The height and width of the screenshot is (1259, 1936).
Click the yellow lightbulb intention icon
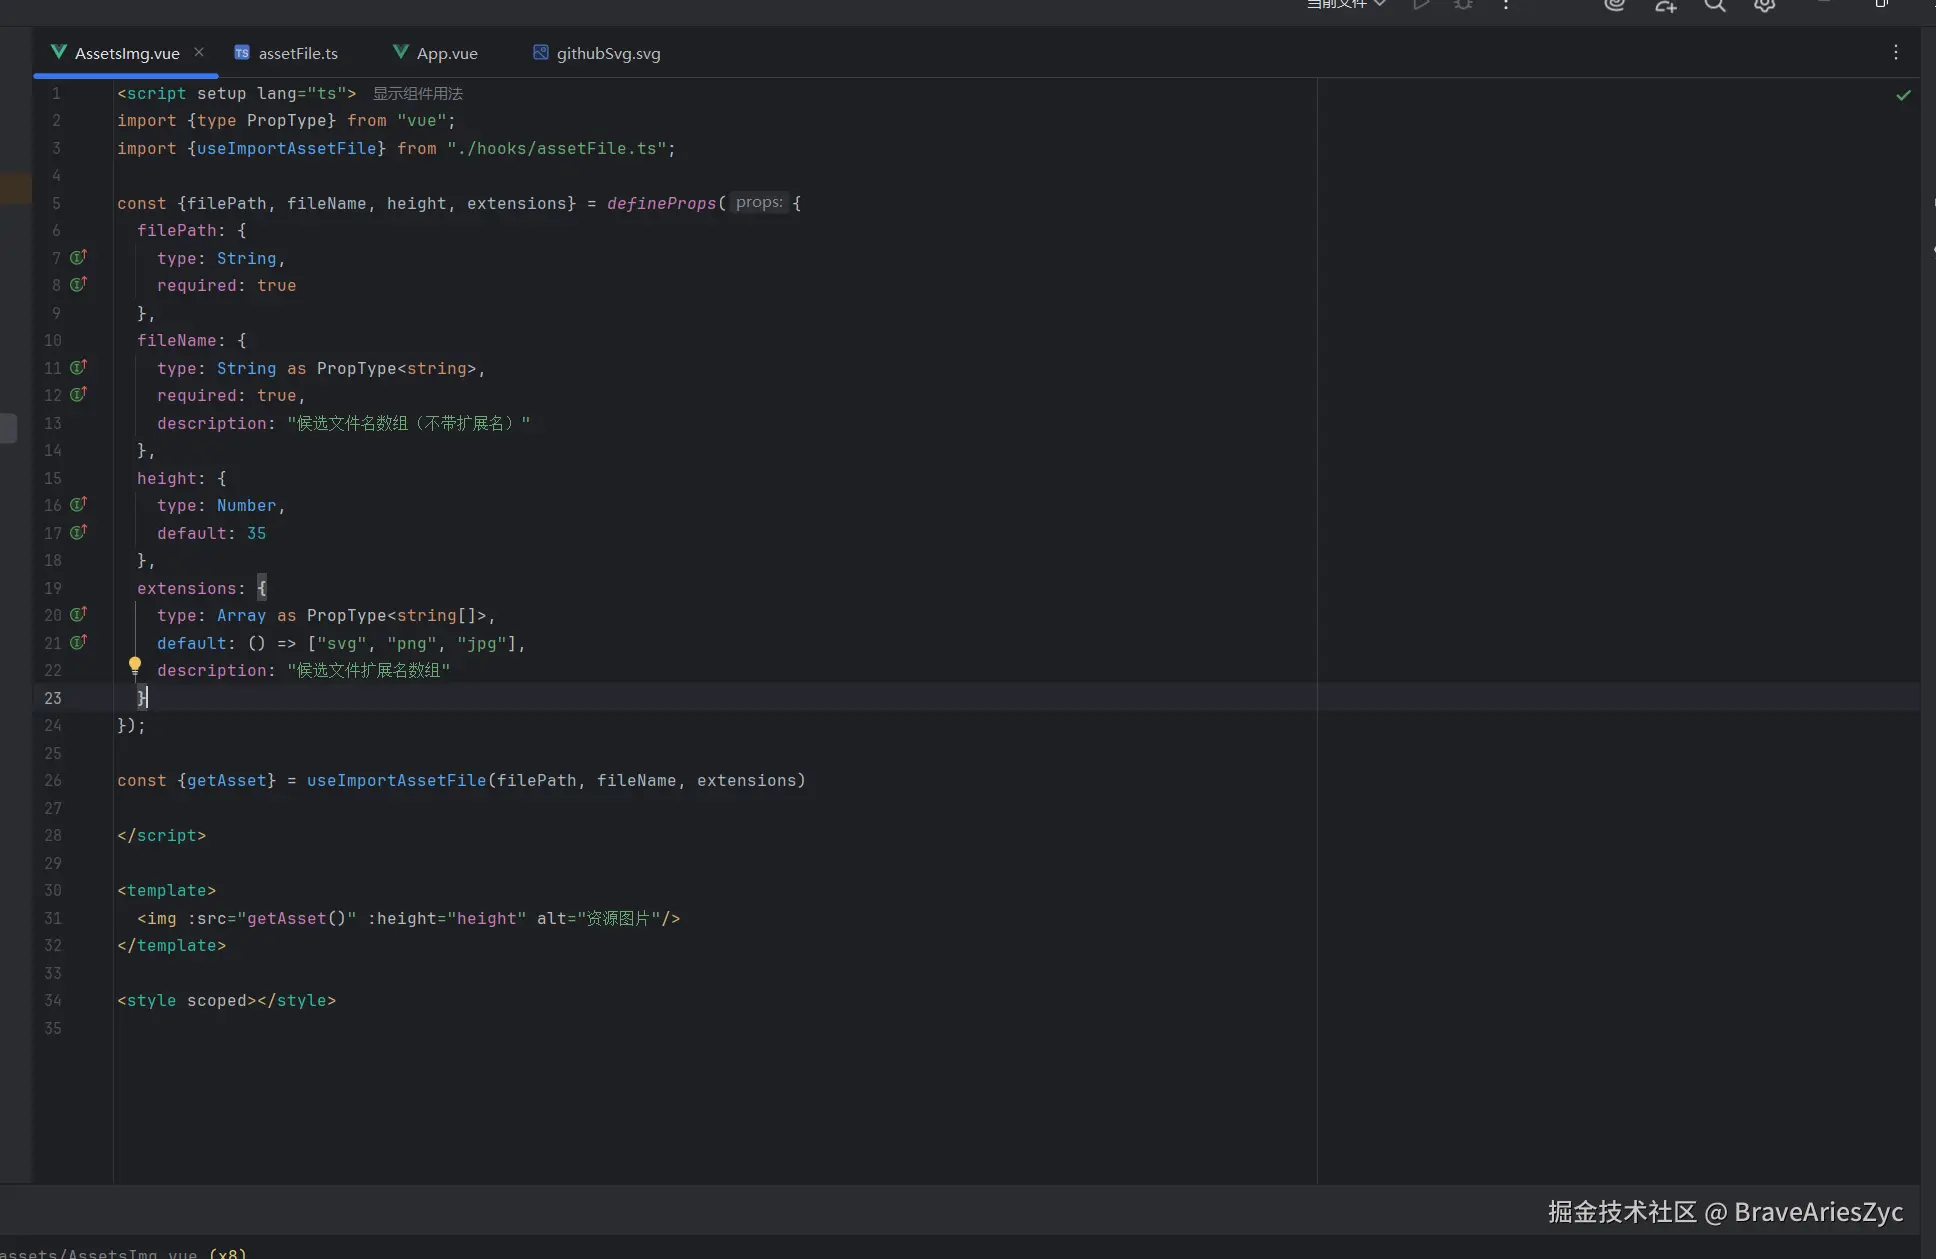[135, 665]
